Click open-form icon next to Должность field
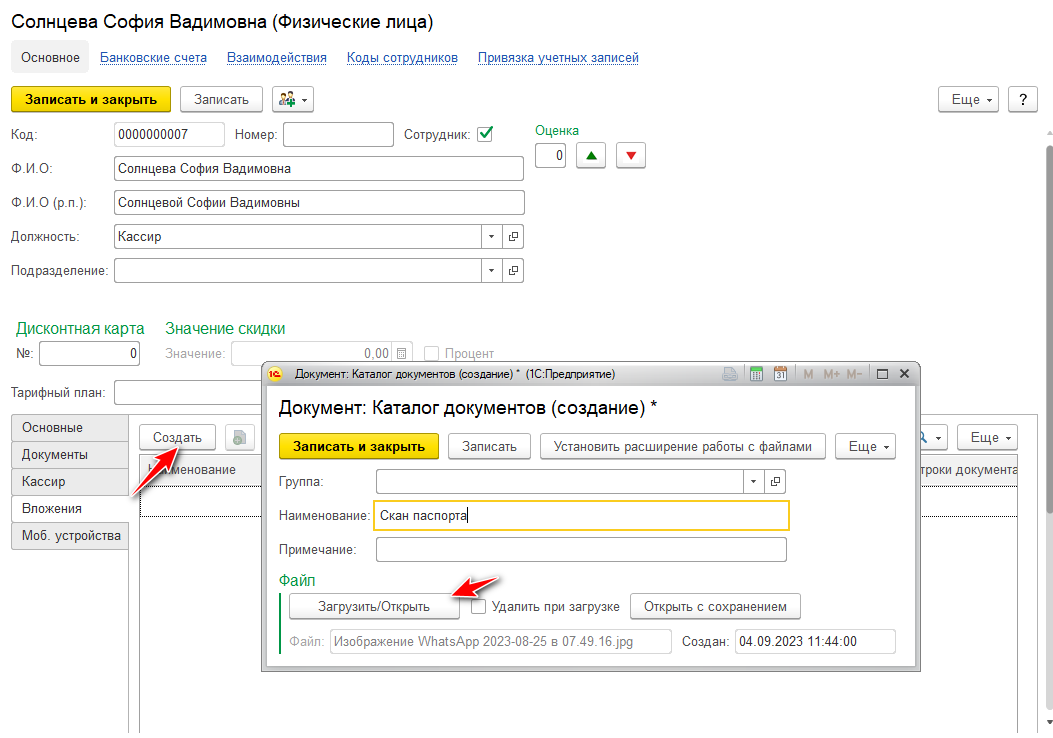1053x738 pixels. (x=513, y=237)
